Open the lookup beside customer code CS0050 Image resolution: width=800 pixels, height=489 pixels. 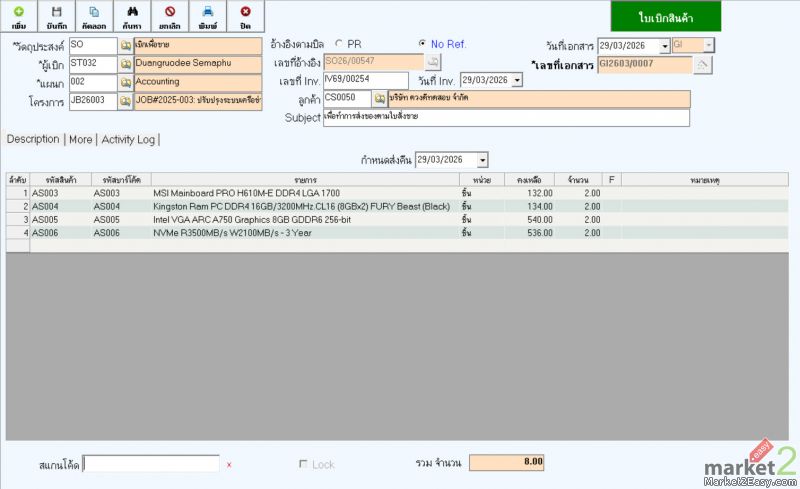pos(380,98)
